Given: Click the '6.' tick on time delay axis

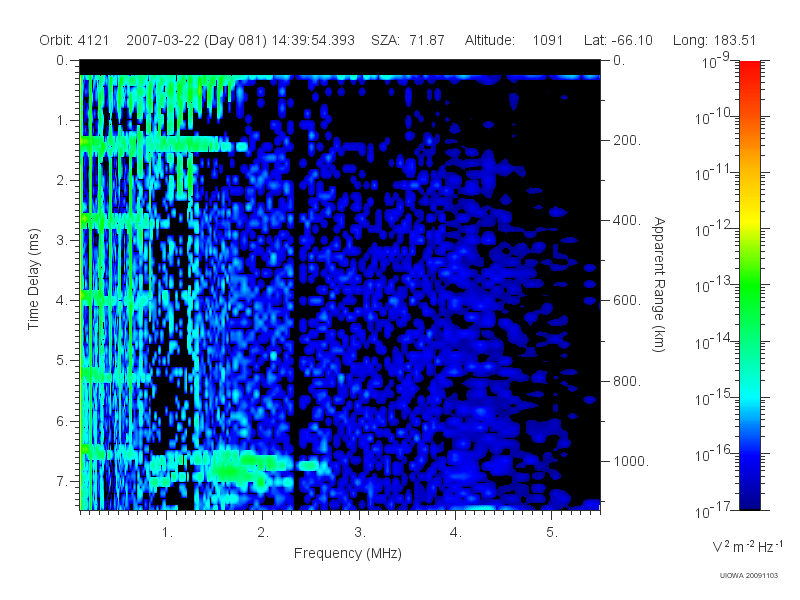Looking at the screenshot, I should click(62, 421).
